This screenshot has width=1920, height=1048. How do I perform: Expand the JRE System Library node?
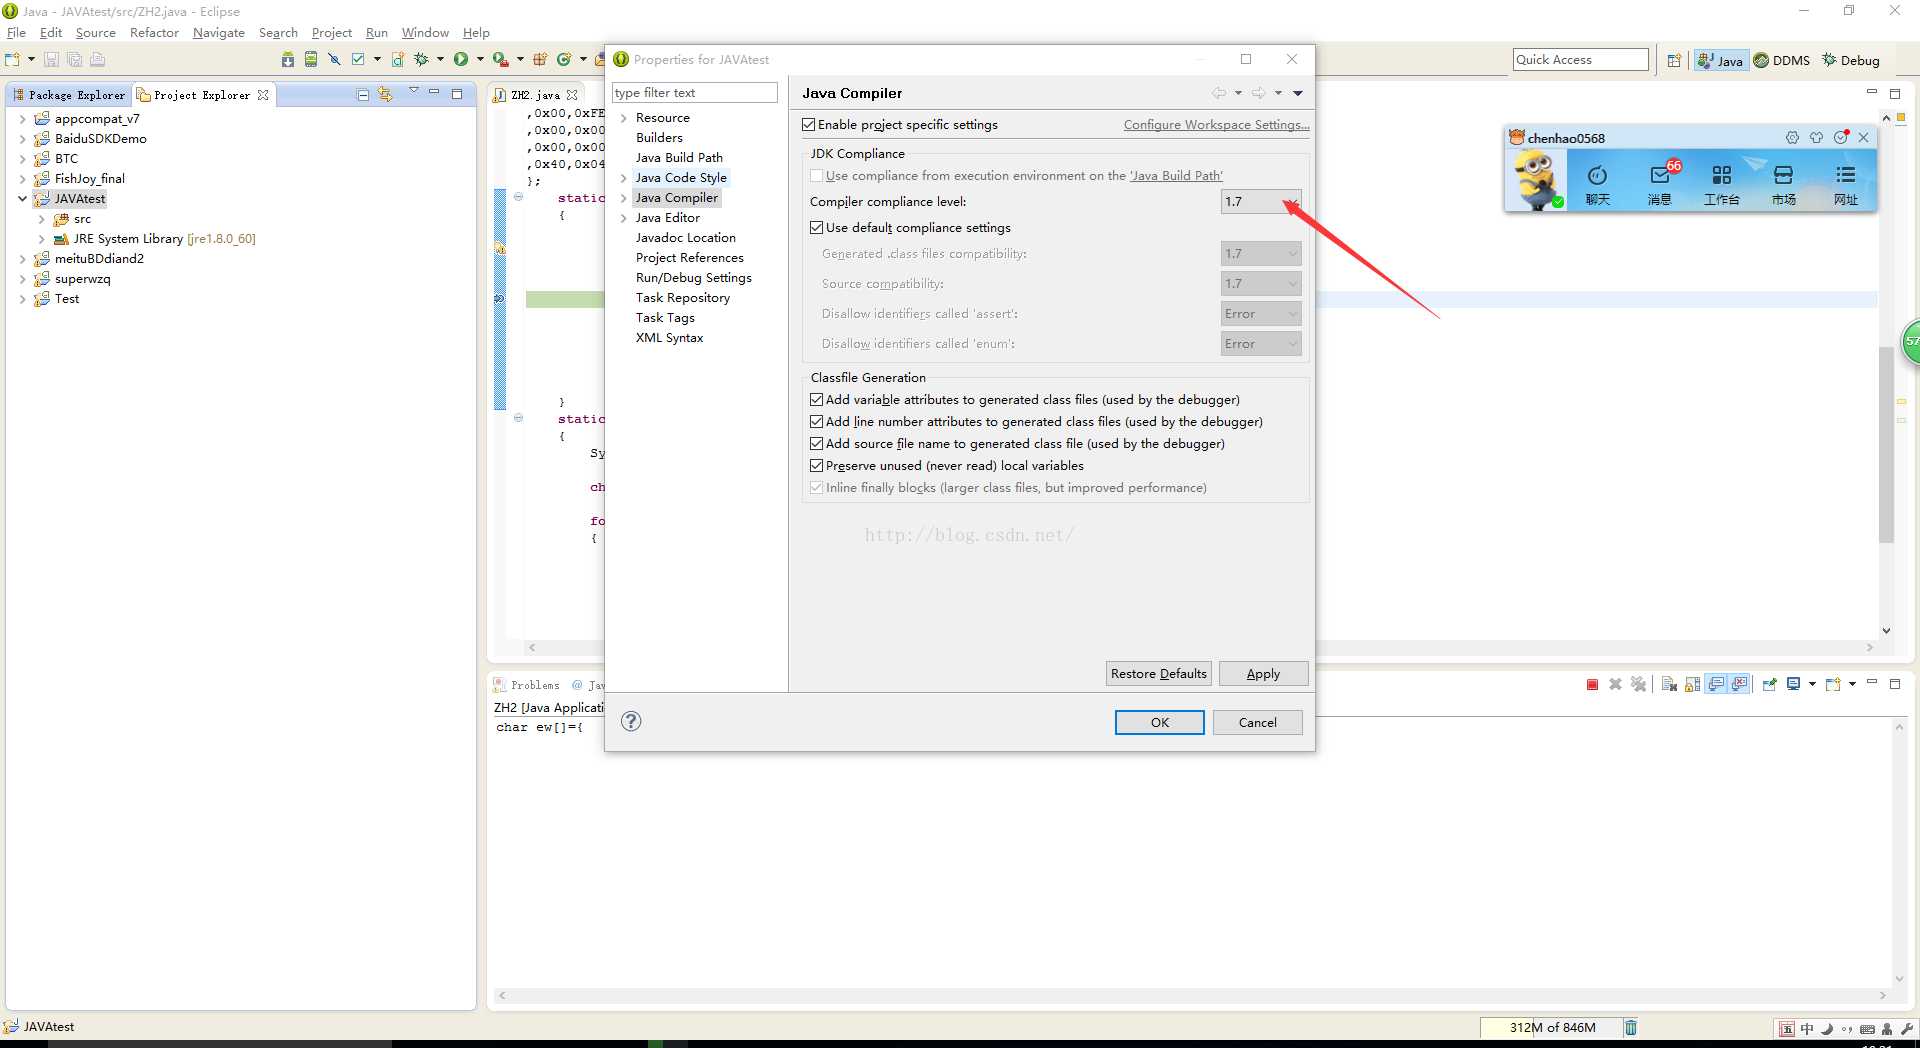point(41,239)
